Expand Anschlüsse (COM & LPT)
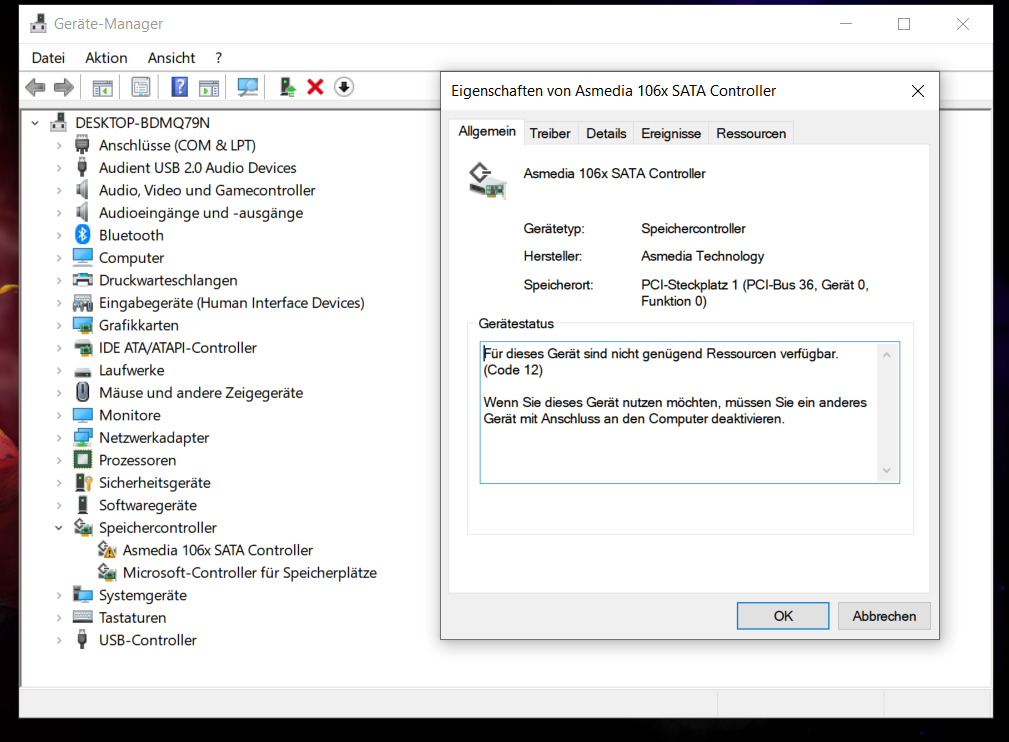Image resolution: width=1009 pixels, height=742 pixels. click(x=59, y=145)
